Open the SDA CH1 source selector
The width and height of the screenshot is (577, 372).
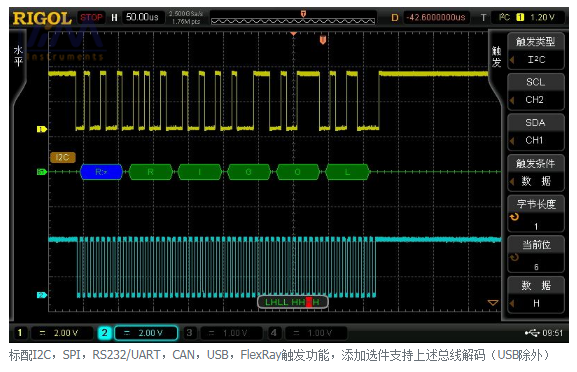(536, 132)
